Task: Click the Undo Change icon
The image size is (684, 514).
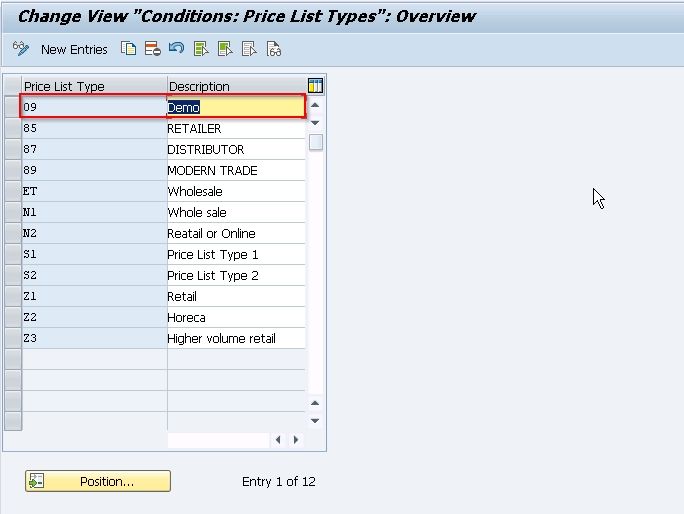Action: coord(177,48)
